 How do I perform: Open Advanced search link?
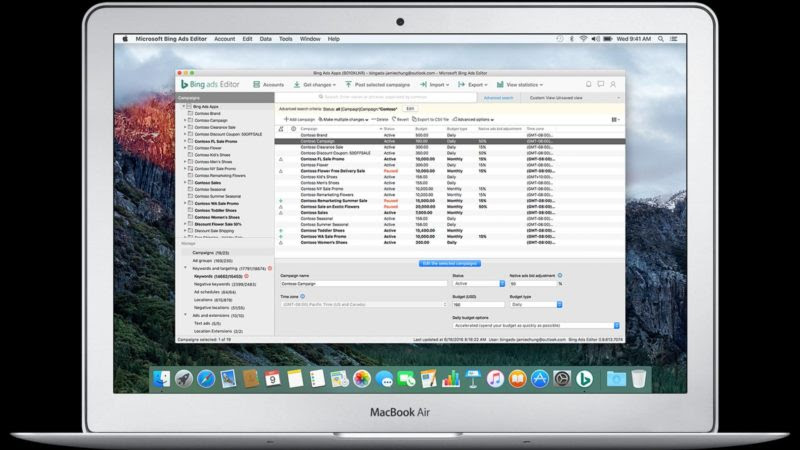coord(498,97)
